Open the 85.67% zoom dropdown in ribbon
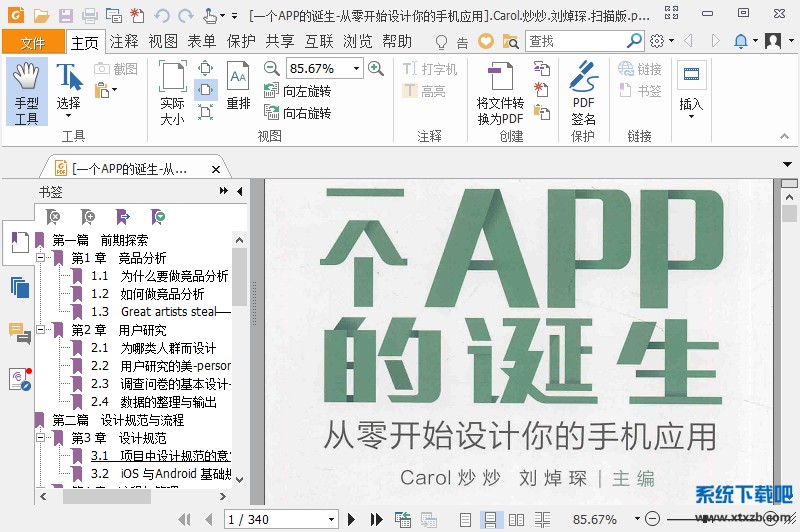This screenshot has height=532, width=800. [356, 68]
